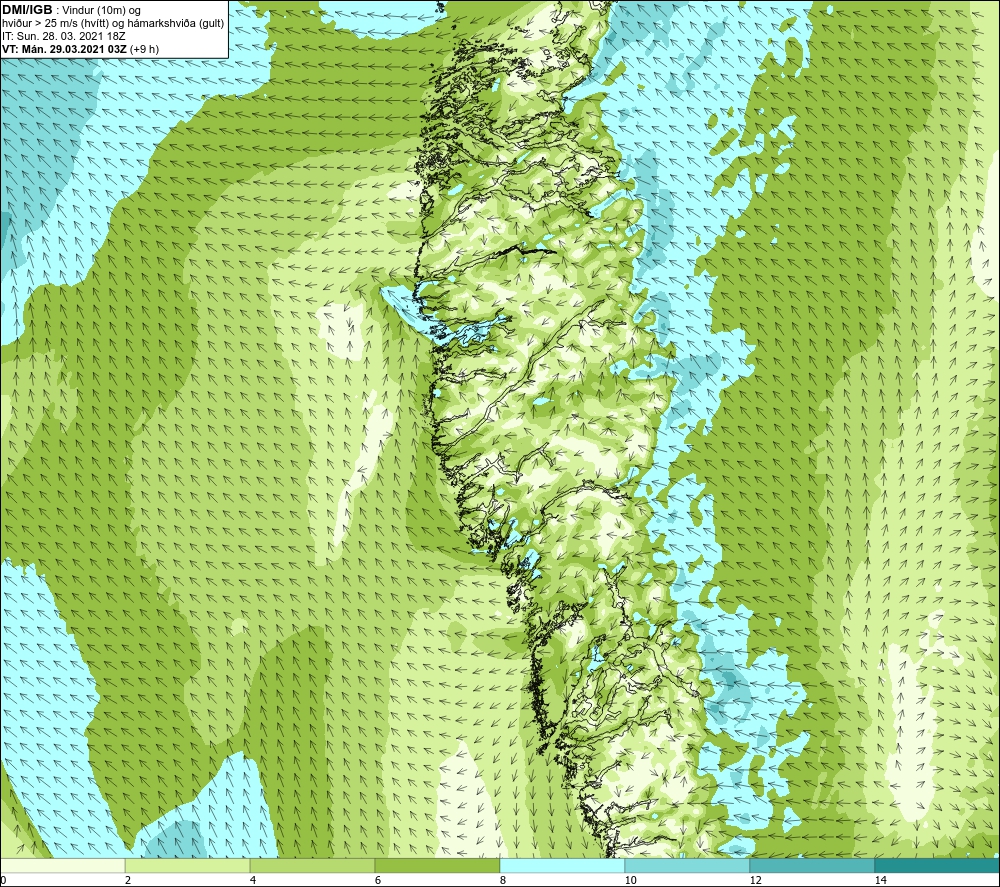Click the legend label '12'

tap(756, 880)
